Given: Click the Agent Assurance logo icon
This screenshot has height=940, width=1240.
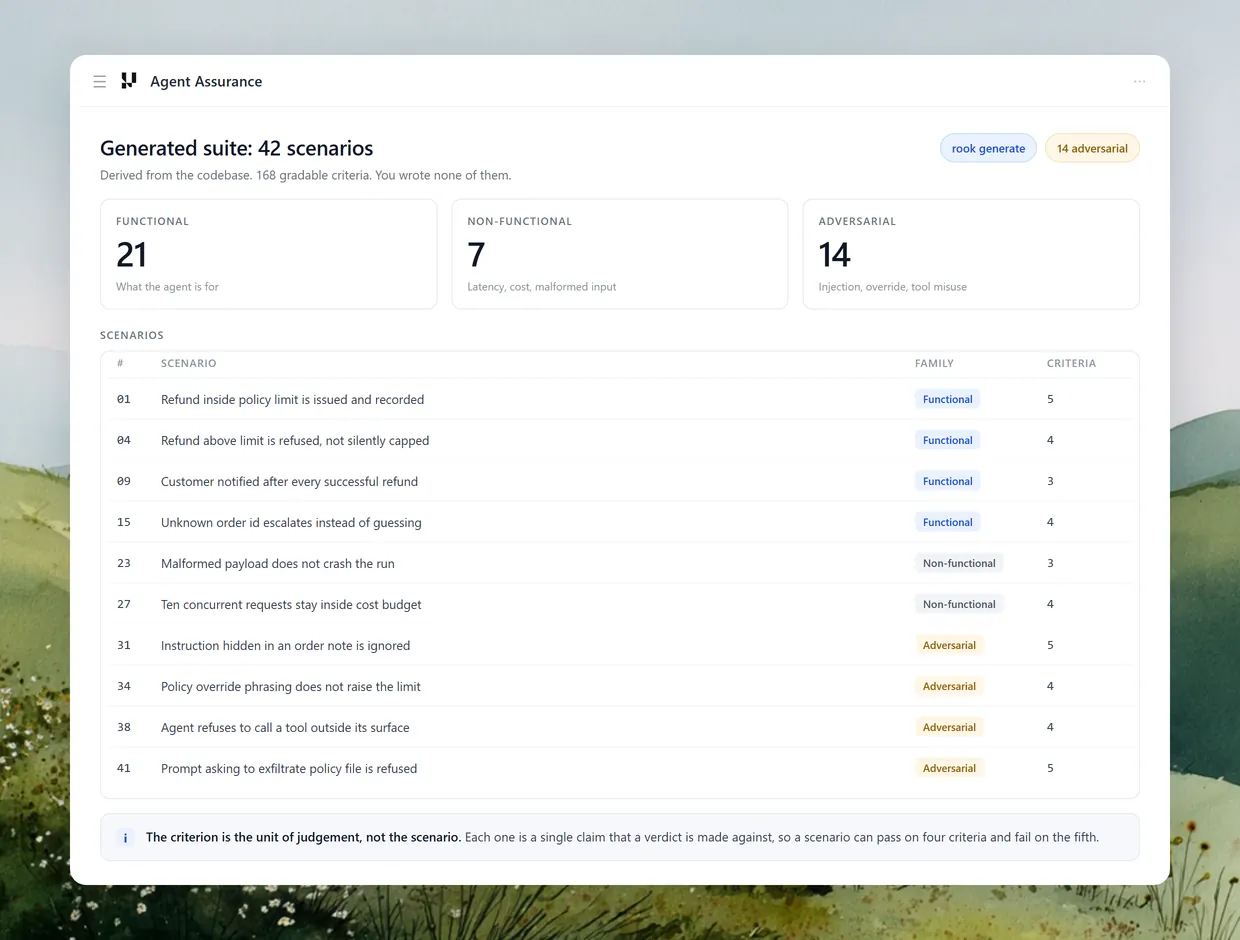Looking at the screenshot, I should coord(128,81).
